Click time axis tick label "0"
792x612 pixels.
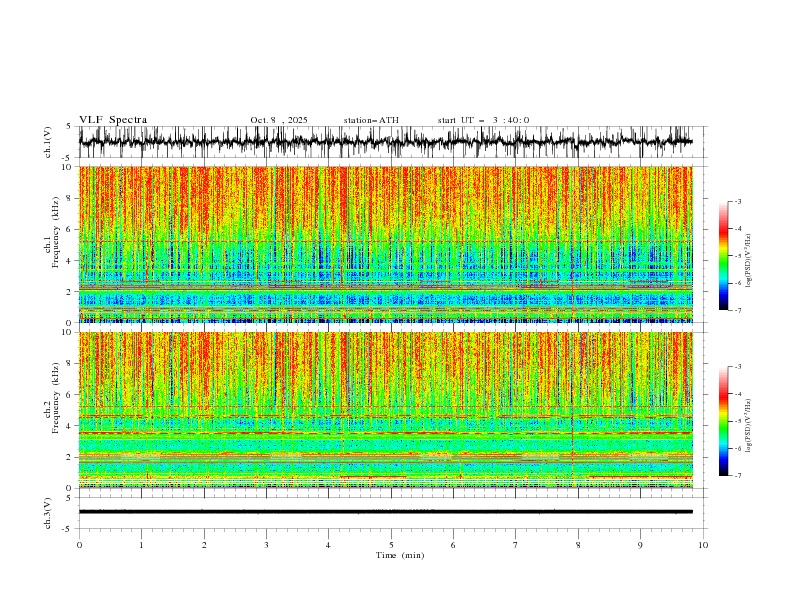[79, 545]
